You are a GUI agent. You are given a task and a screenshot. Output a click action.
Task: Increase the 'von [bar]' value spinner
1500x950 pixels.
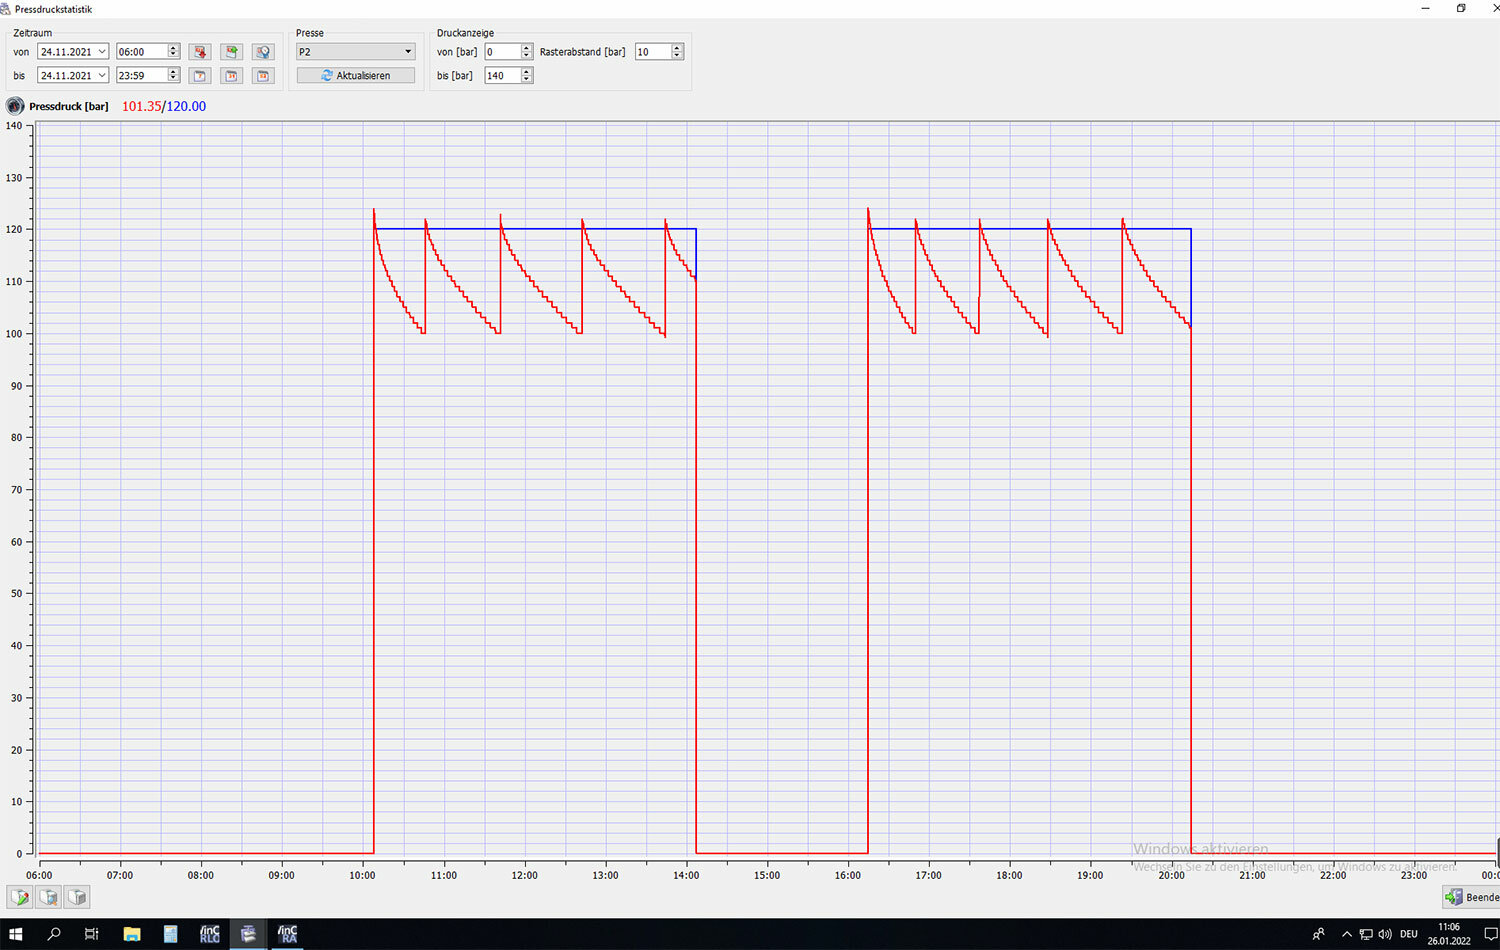click(x=527, y=47)
